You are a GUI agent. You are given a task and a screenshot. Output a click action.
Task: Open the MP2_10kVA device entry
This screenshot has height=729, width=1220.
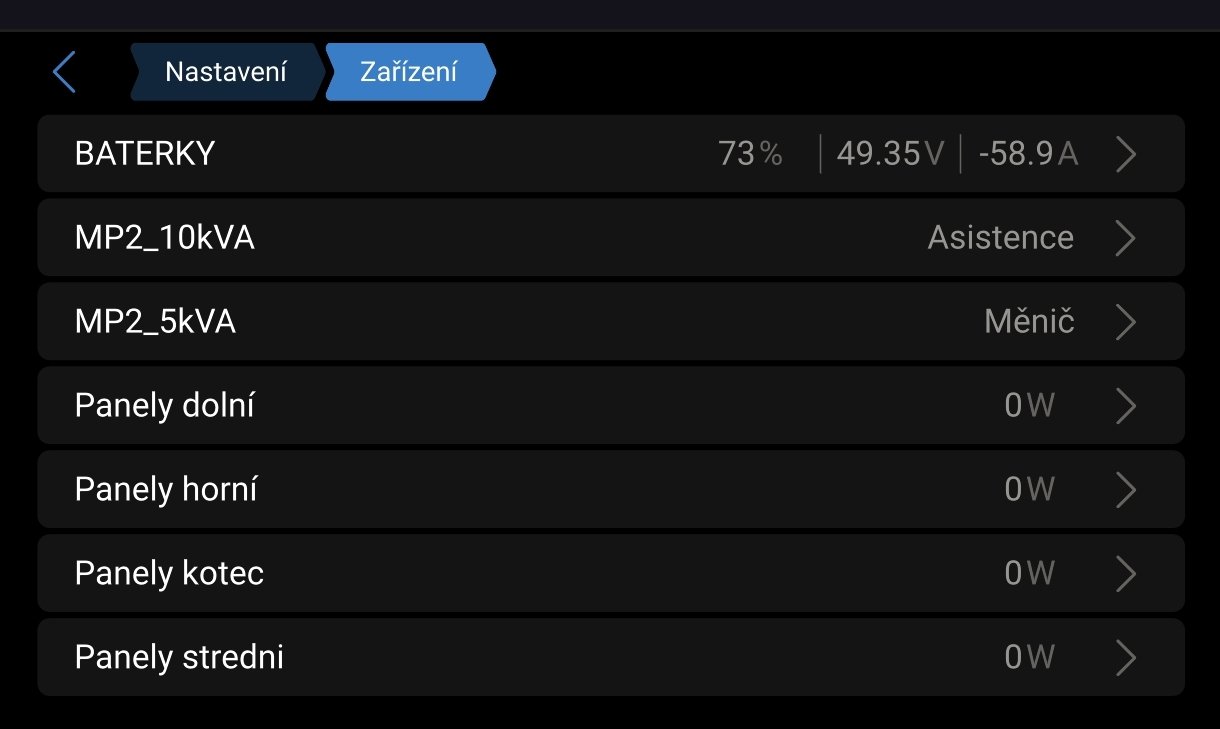[165, 238]
